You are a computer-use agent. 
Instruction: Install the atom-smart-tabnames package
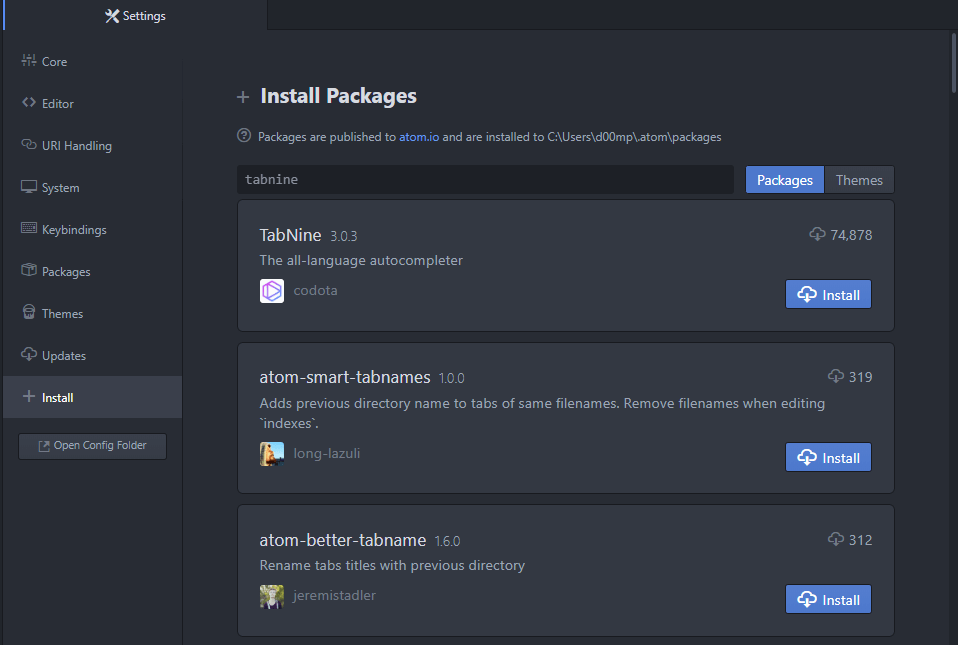(828, 458)
